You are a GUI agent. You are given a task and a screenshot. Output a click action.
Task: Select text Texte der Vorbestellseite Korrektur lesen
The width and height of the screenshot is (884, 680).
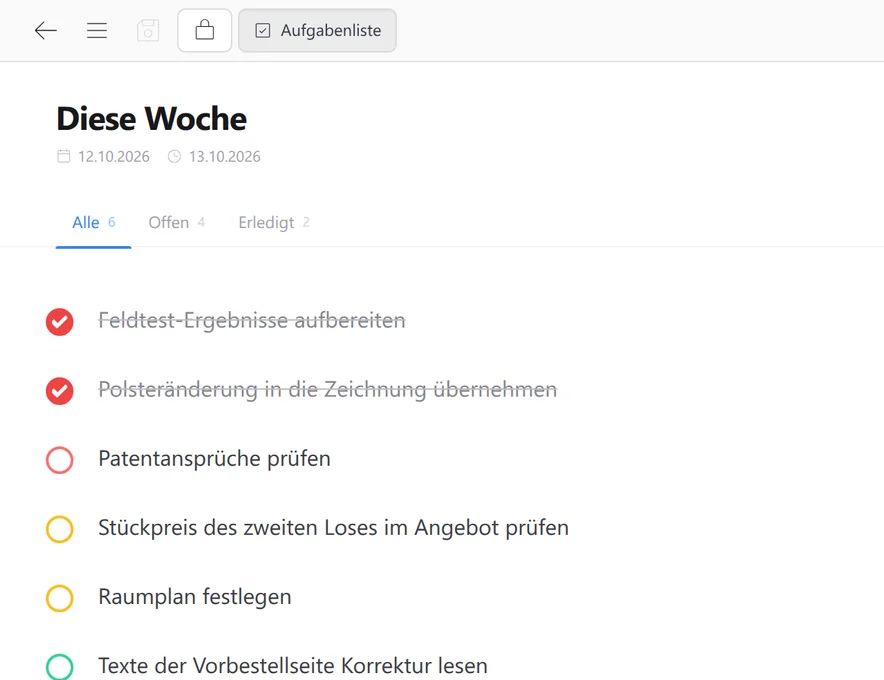[x=293, y=666]
